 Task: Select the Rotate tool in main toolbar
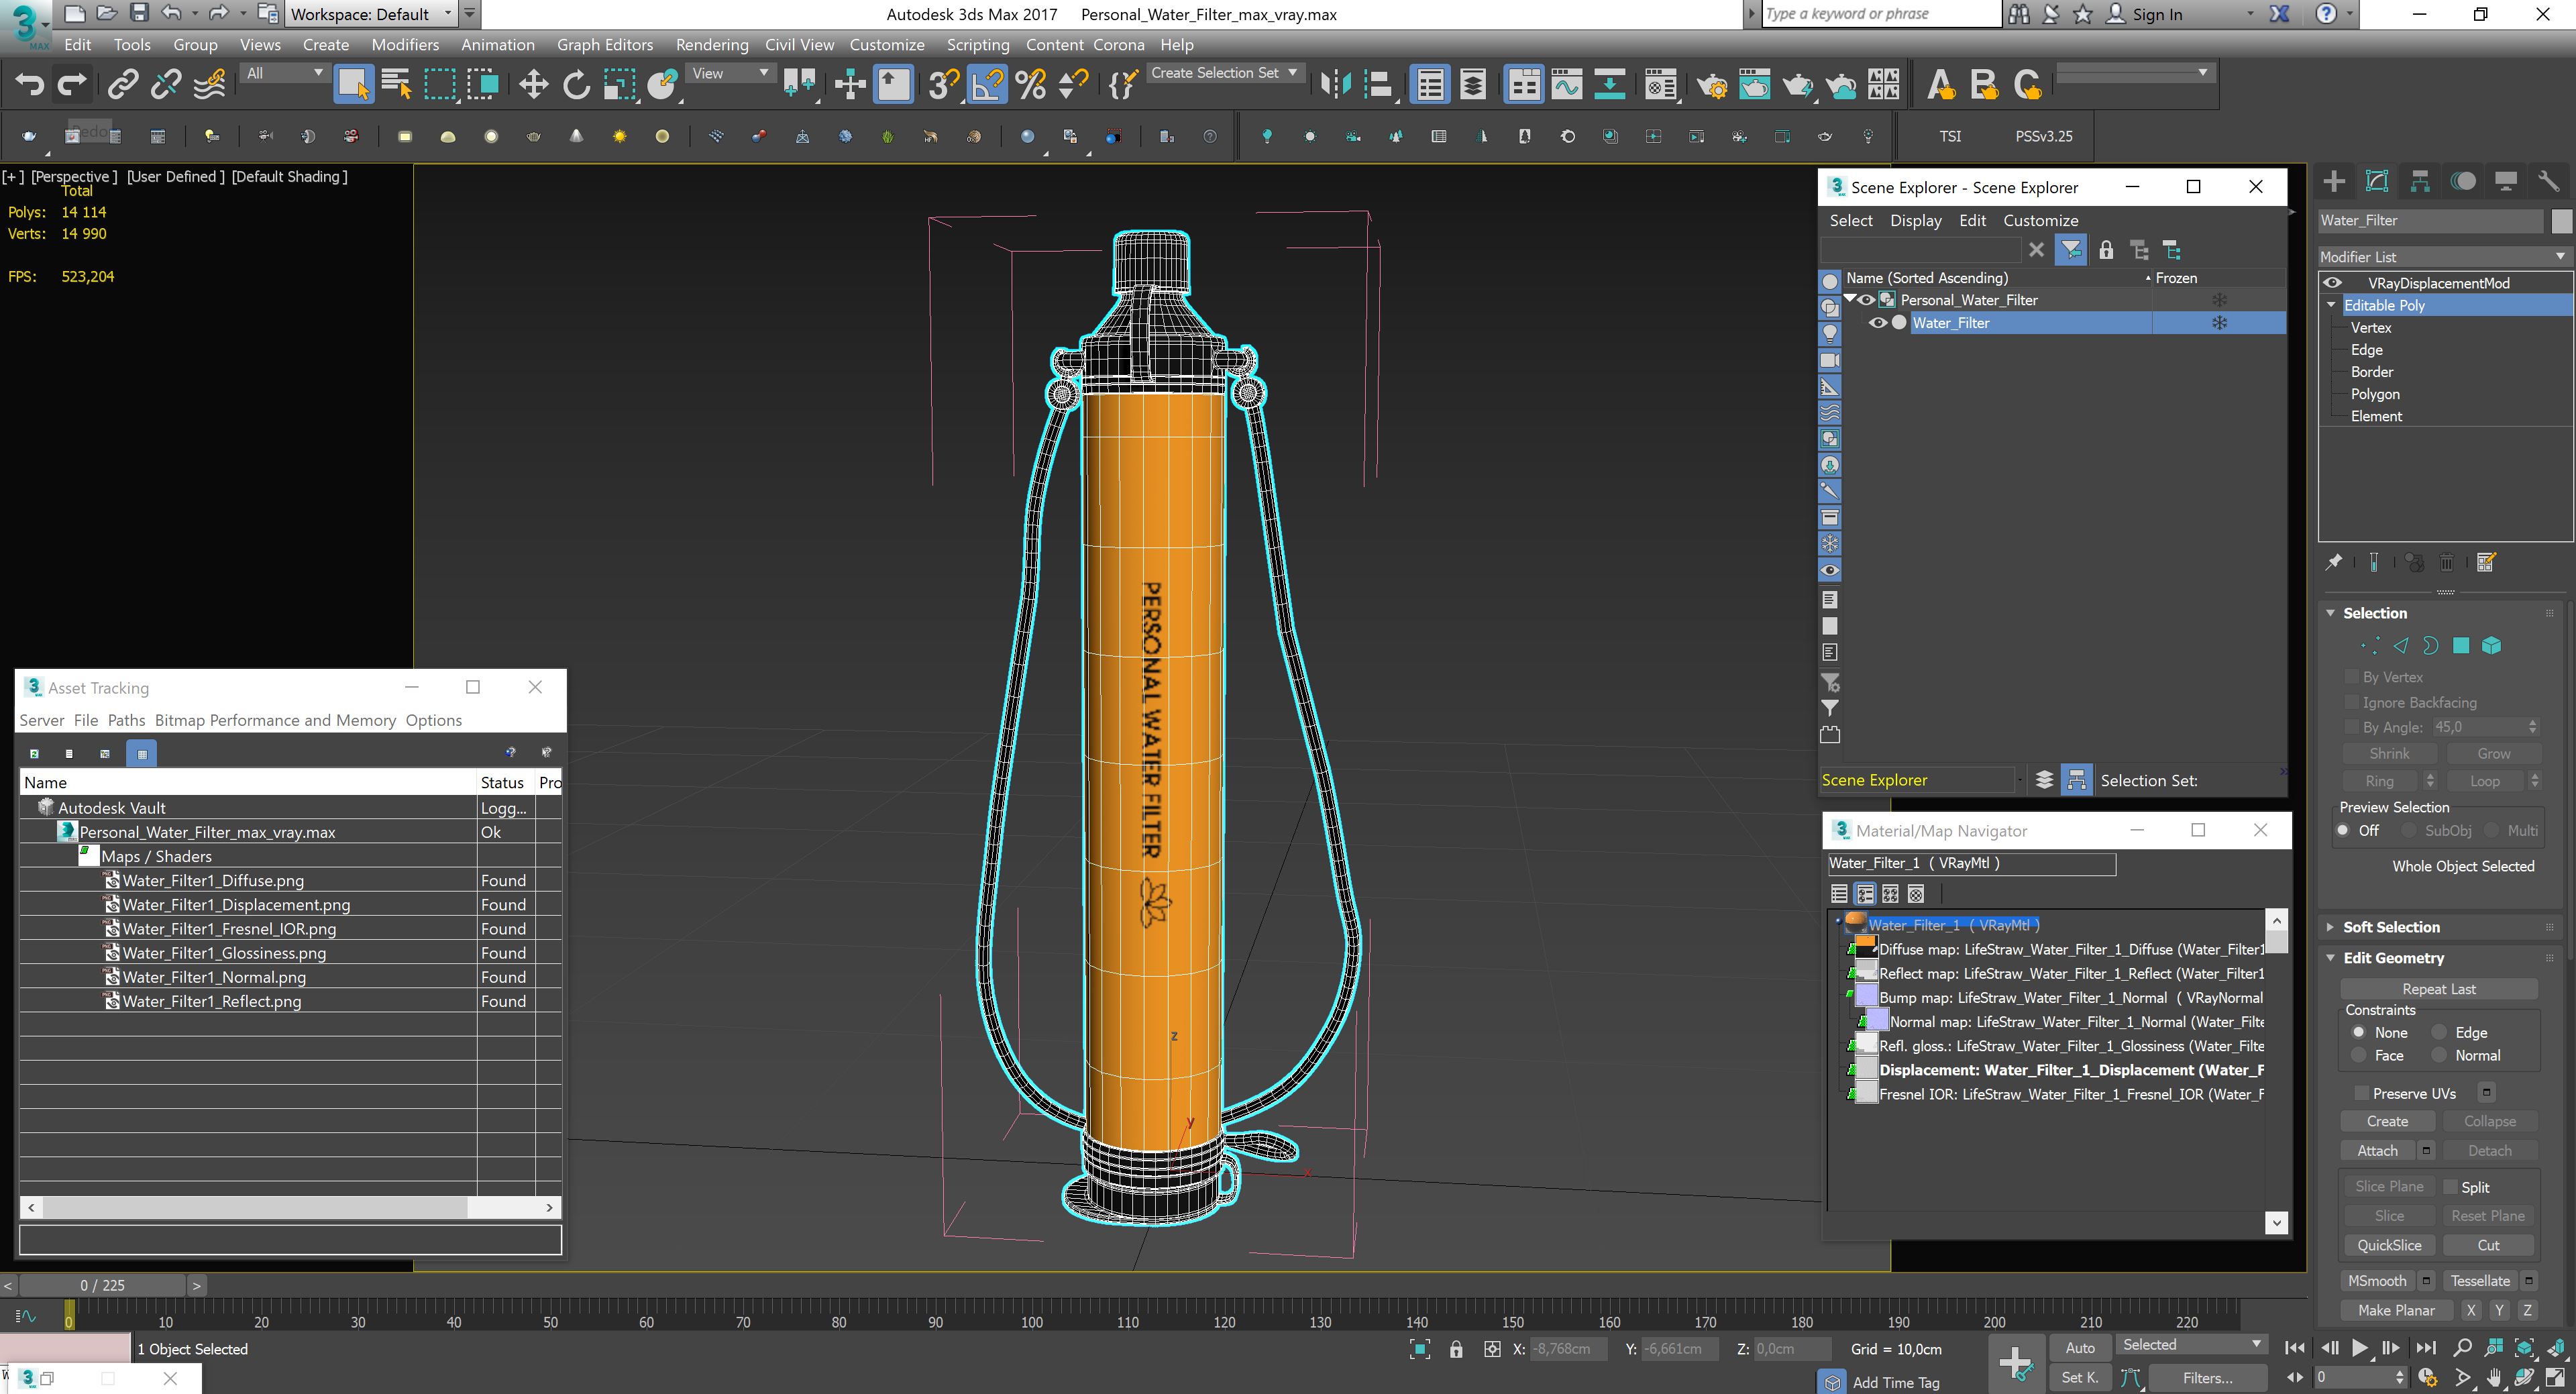576,85
